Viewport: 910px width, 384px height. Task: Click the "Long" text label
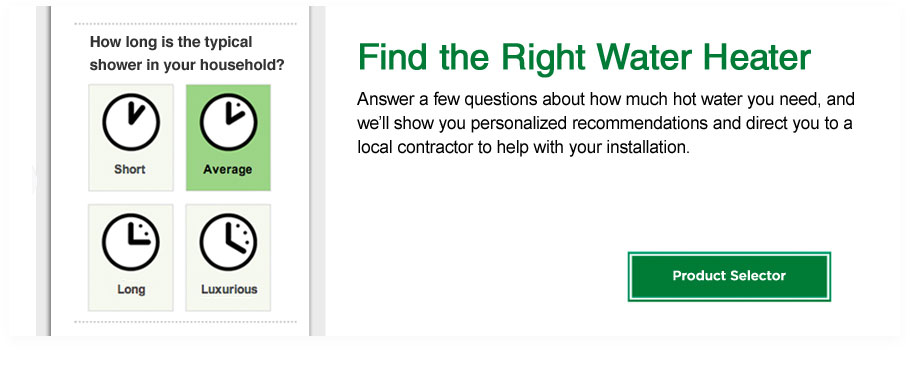tap(131, 289)
